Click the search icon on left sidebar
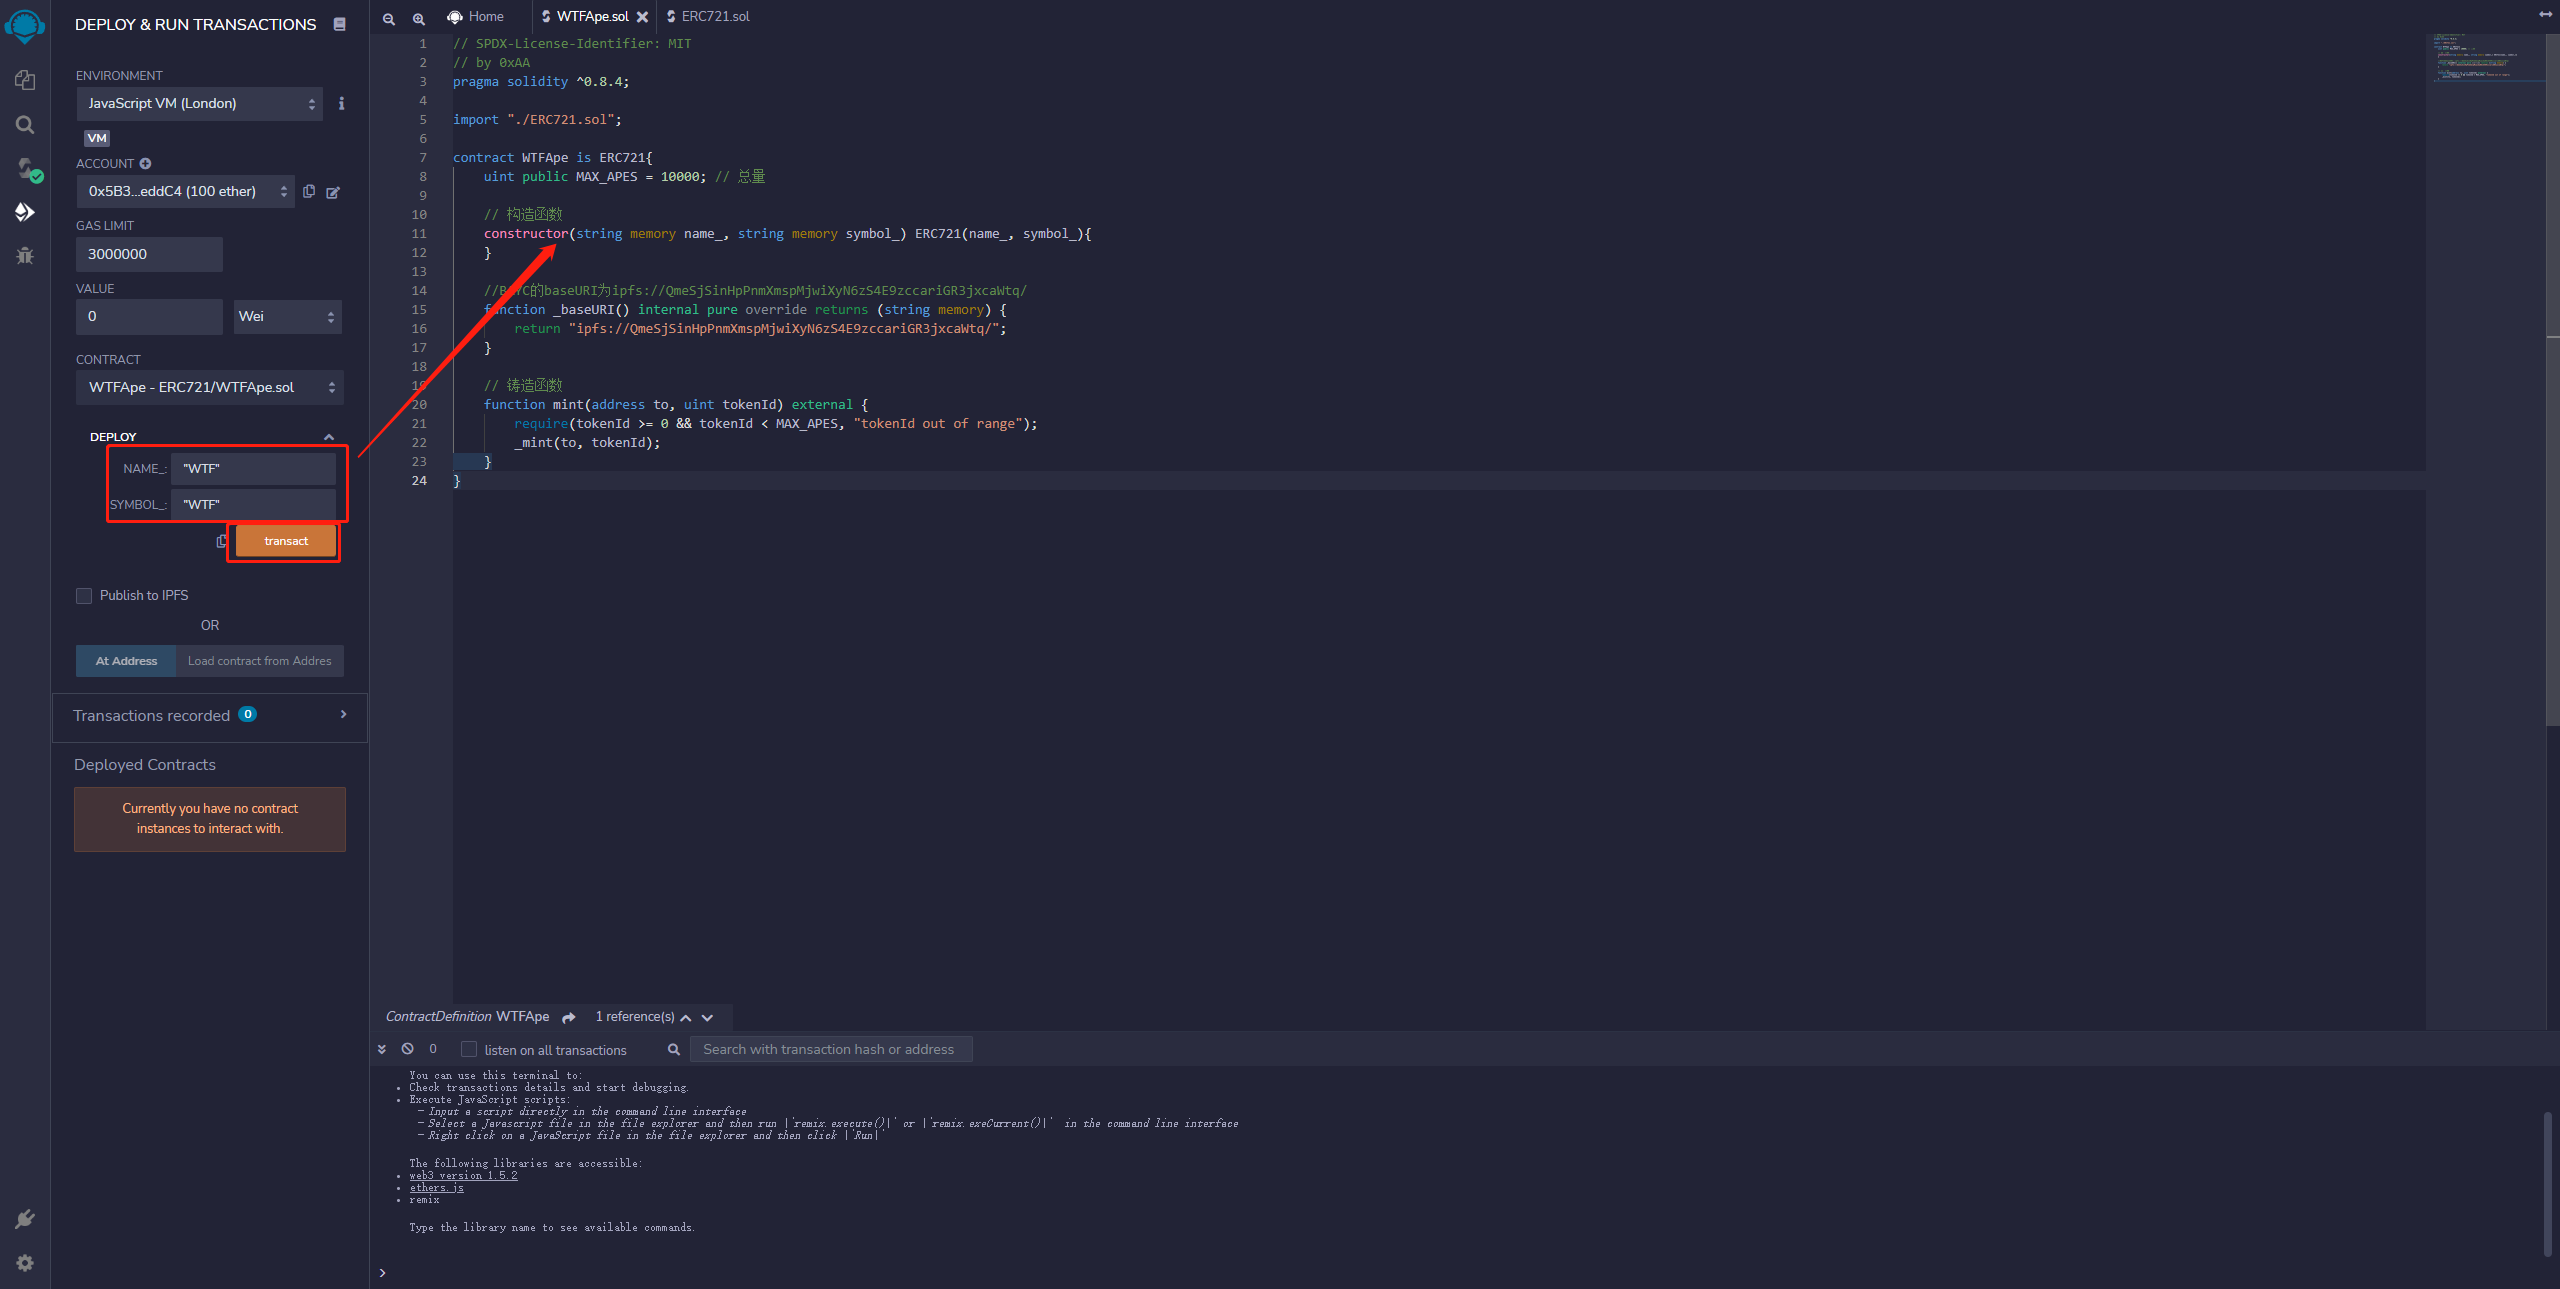Viewport: 2560px width, 1289px height. coord(23,123)
